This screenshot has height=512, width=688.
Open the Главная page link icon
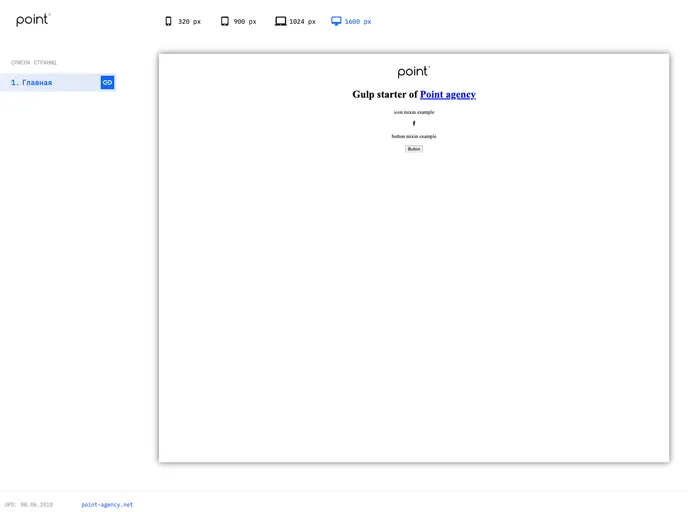coord(108,82)
